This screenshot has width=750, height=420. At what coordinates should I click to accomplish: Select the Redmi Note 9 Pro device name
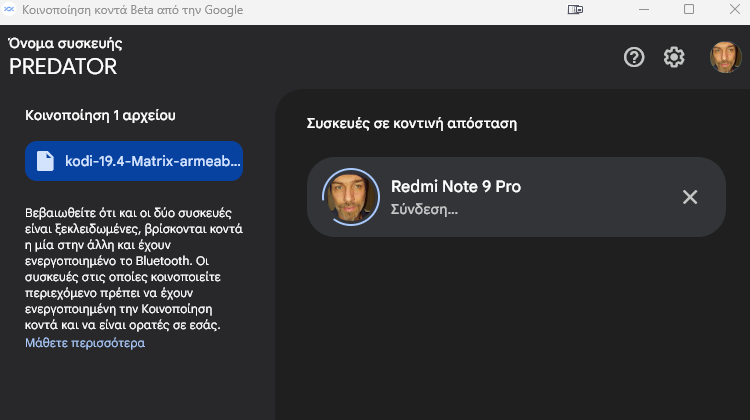(x=456, y=187)
